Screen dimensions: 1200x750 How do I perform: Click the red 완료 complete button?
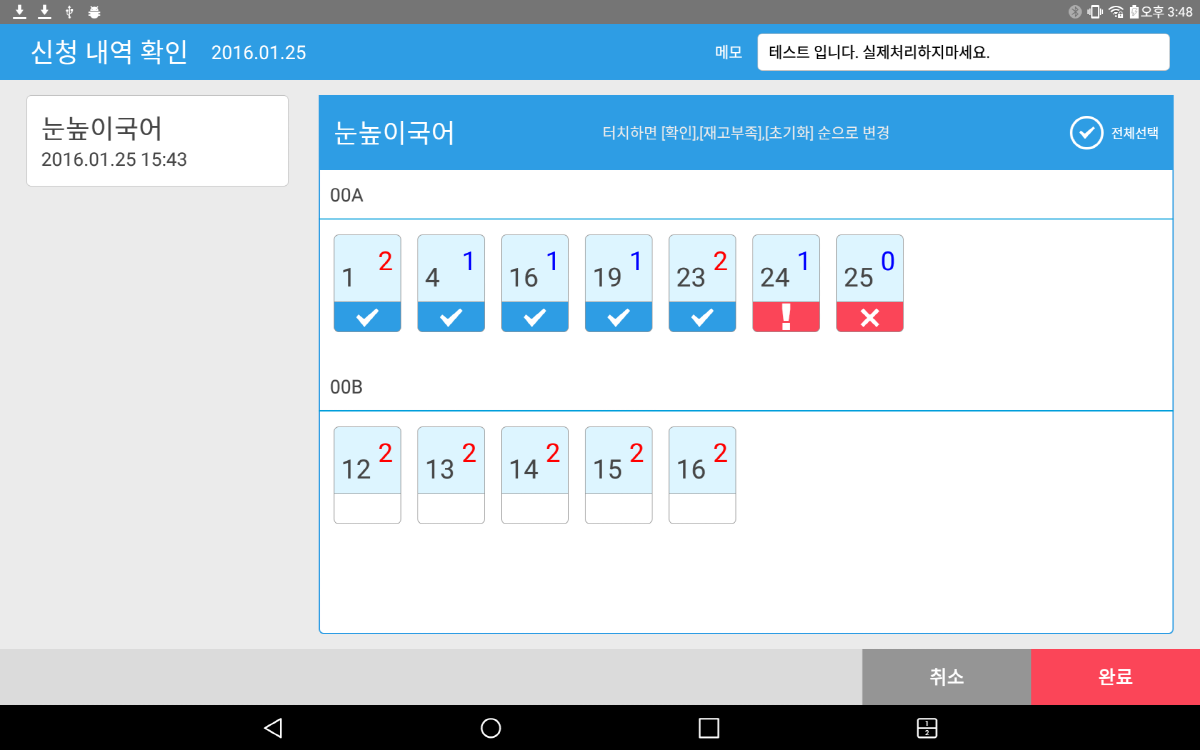1115,677
